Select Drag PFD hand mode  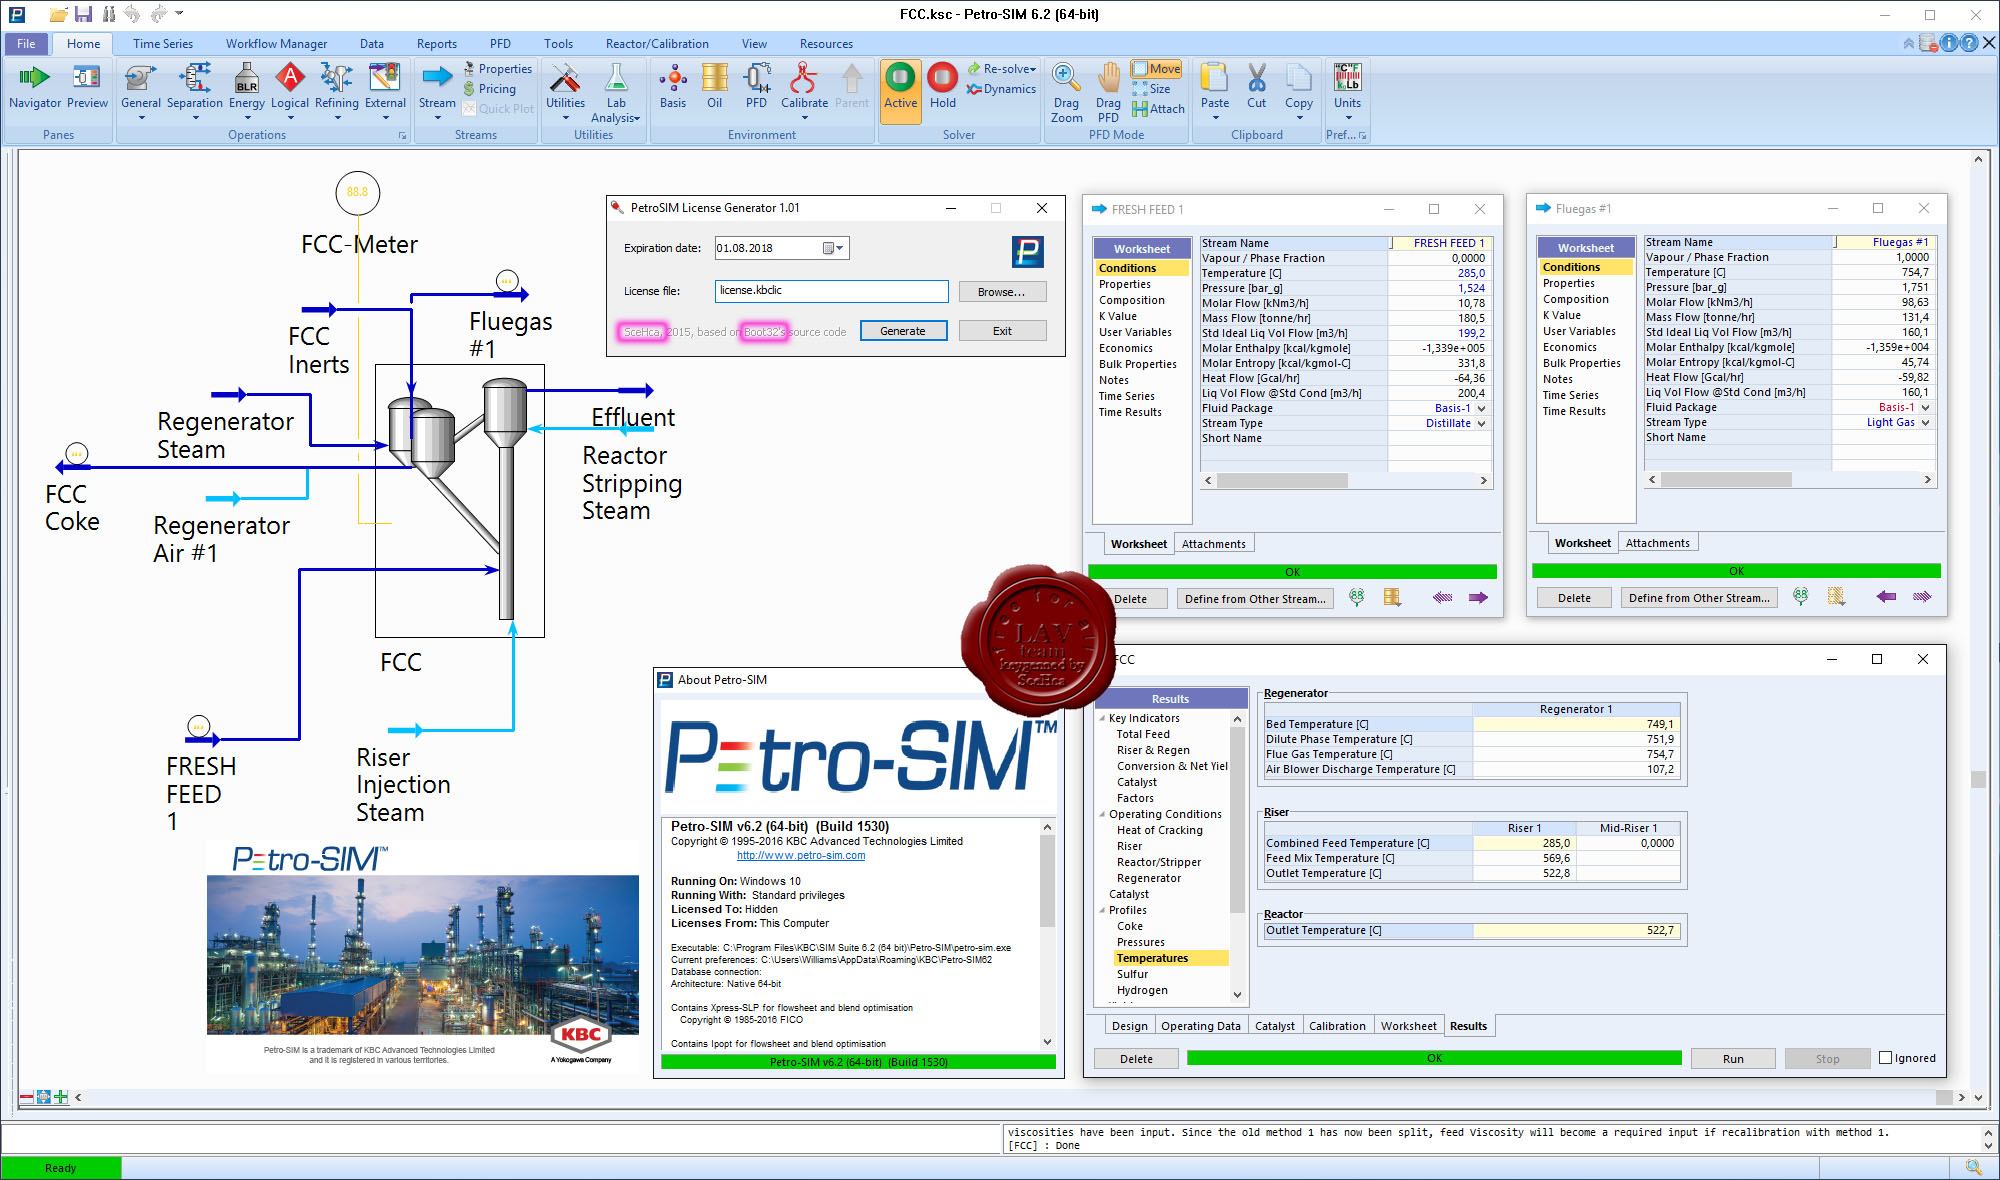pos(1108,92)
